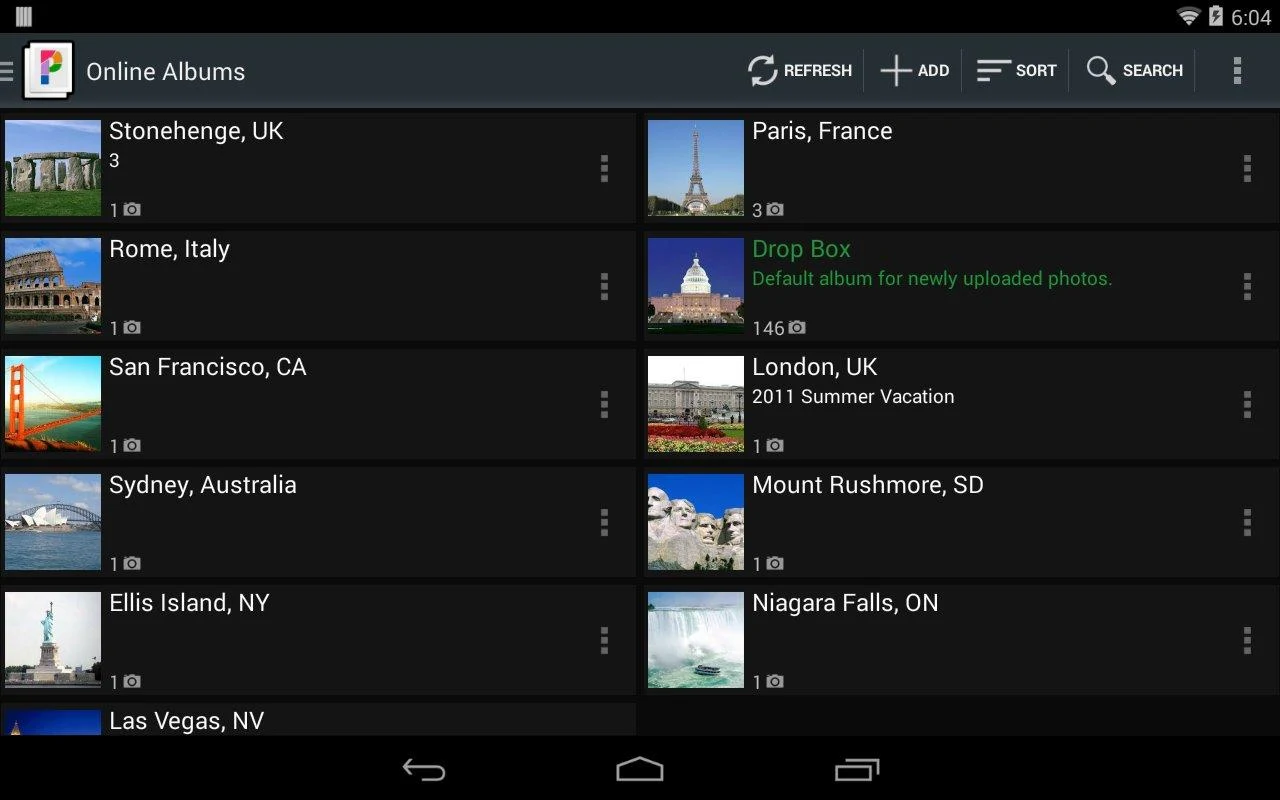Open options for London, UK album
Image resolution: width=1280 pixels, height=800 pixels.
pyautogui.click(x=1248, y=405)
